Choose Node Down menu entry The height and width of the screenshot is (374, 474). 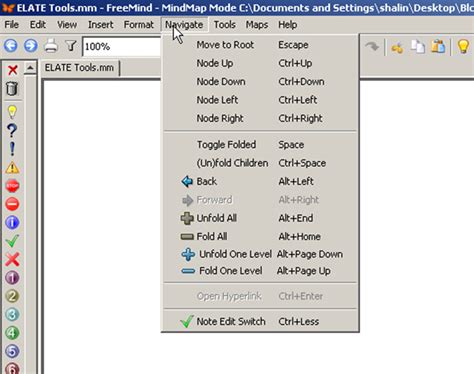tap(260, 82)
